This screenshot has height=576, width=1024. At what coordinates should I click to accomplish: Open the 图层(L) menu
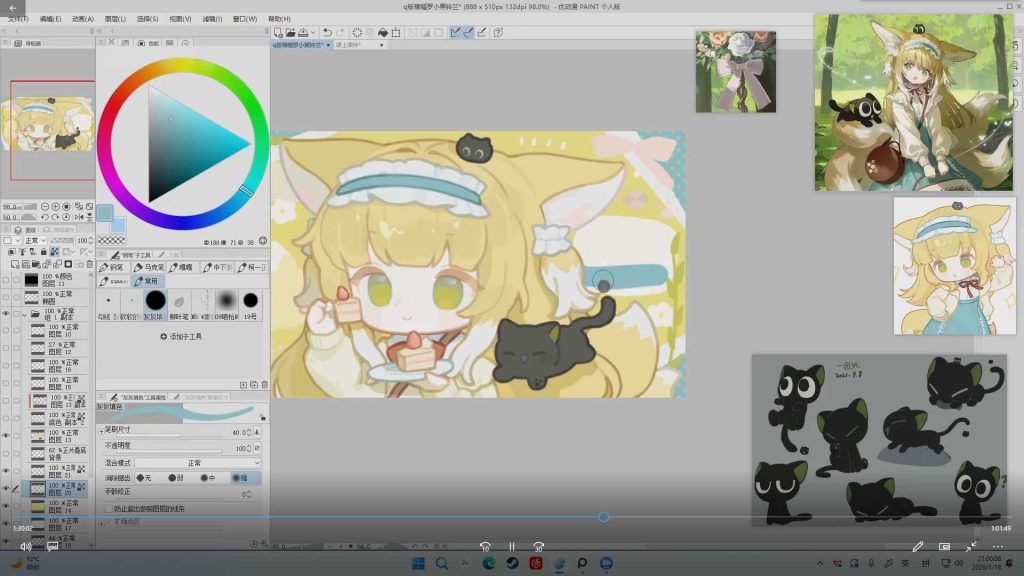(x=116, y=19)
